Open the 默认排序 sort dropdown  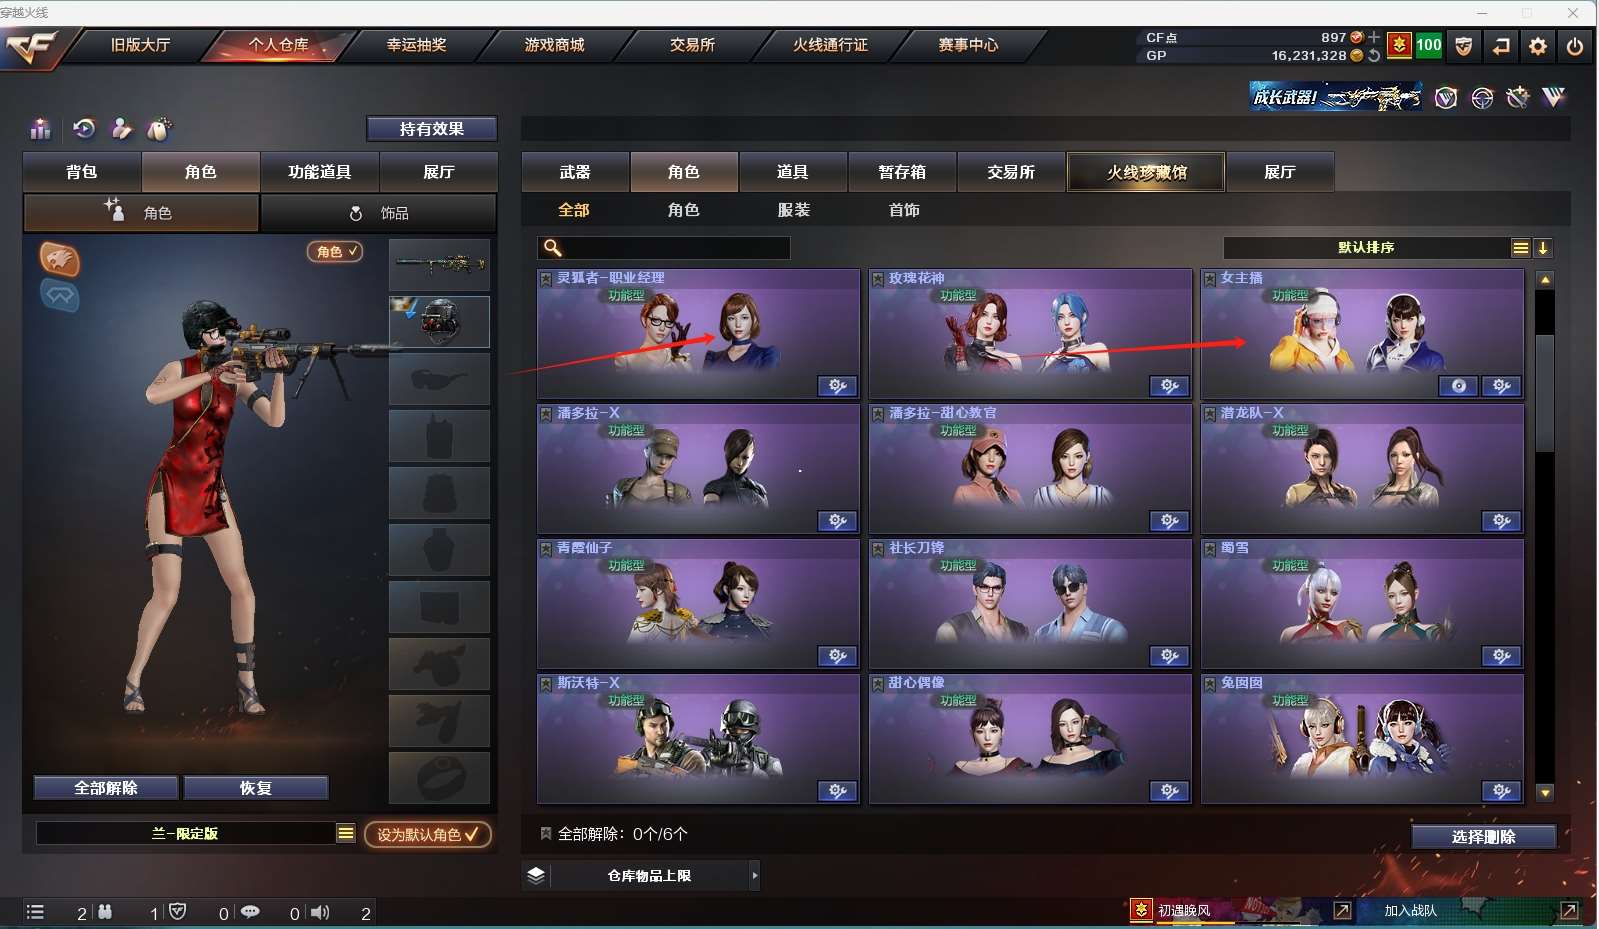1366,248
